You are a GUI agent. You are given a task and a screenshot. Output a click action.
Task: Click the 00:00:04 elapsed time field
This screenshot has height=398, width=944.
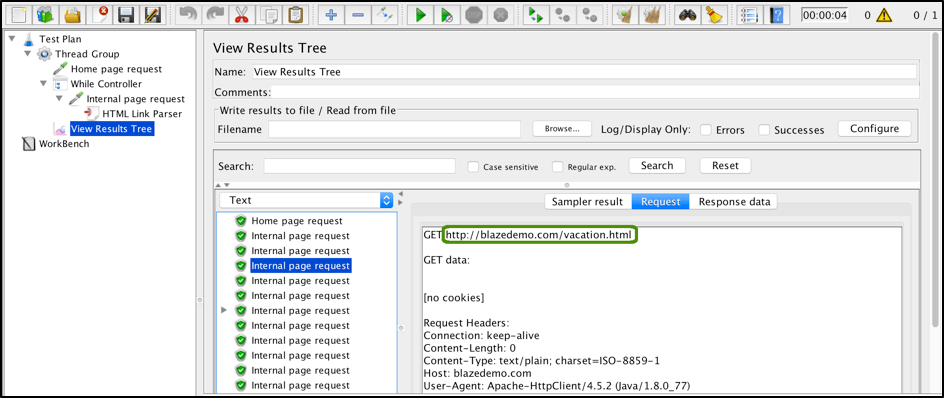click(824, 15)
